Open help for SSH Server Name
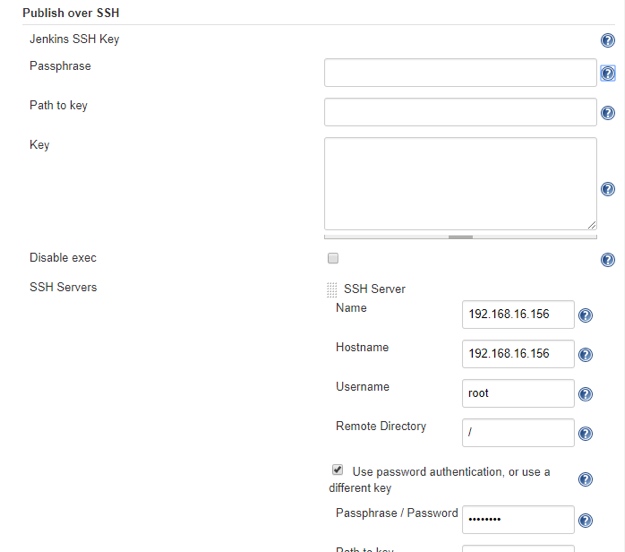Image resolution: width=625 pixels, height=552 pixels. (x=586, y=315)
